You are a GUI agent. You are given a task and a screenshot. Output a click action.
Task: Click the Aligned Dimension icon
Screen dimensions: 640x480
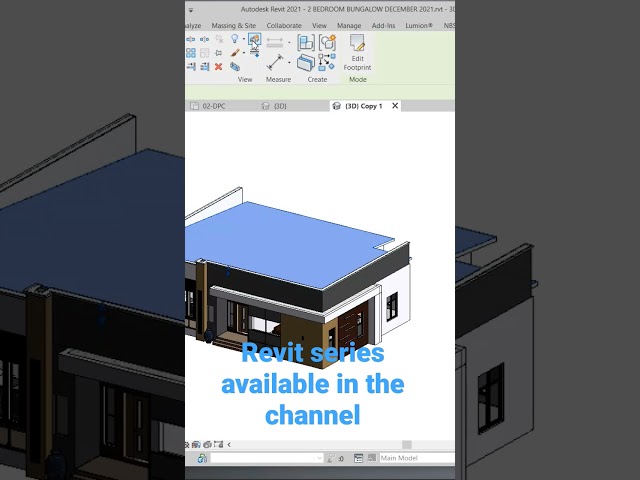pyautogui.click(x=275, y=42)
